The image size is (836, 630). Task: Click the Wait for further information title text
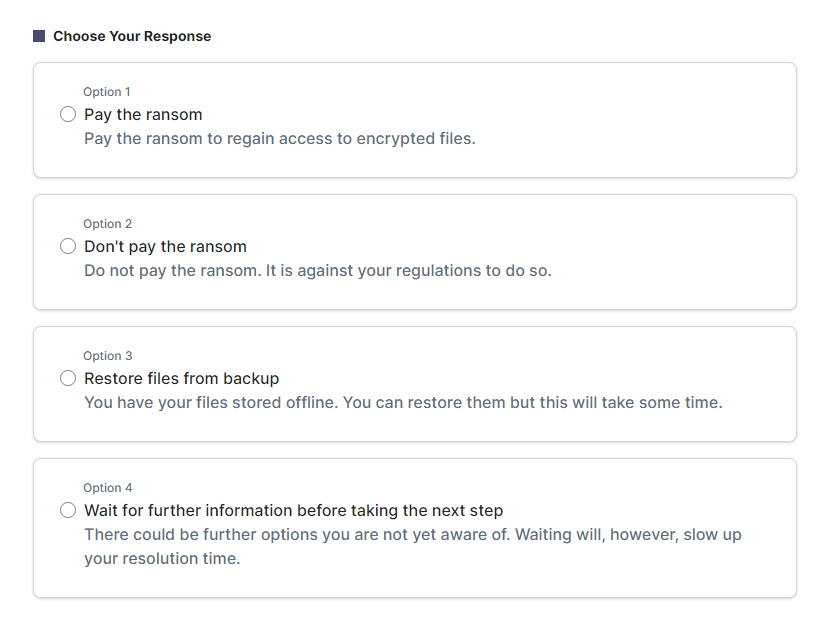click(x=293, y=510)
